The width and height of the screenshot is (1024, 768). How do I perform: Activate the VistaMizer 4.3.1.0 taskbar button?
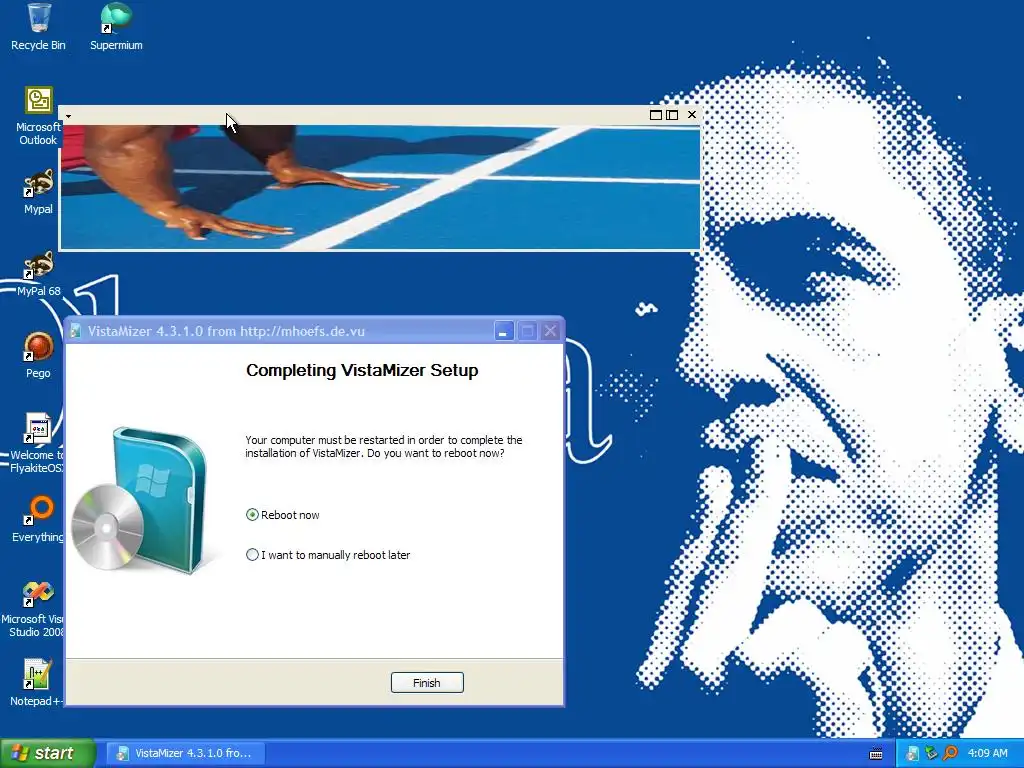[x=185, y=753]
